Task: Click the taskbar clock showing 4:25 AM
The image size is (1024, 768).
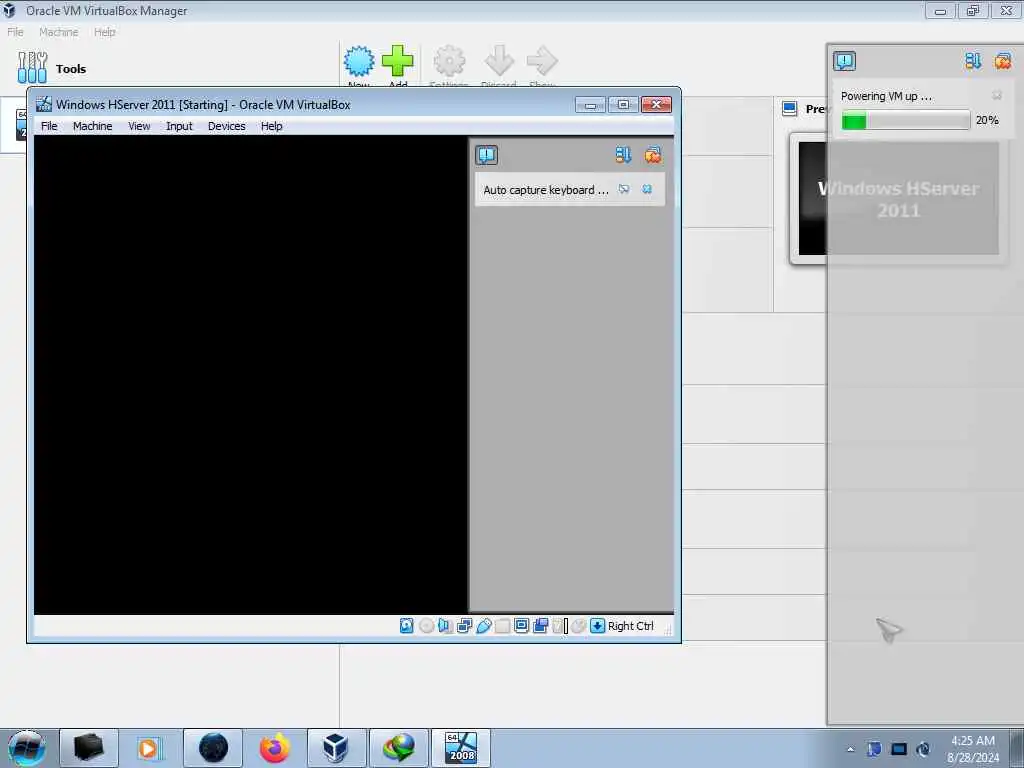Action: pyautogui.click(x=973, y=749)
